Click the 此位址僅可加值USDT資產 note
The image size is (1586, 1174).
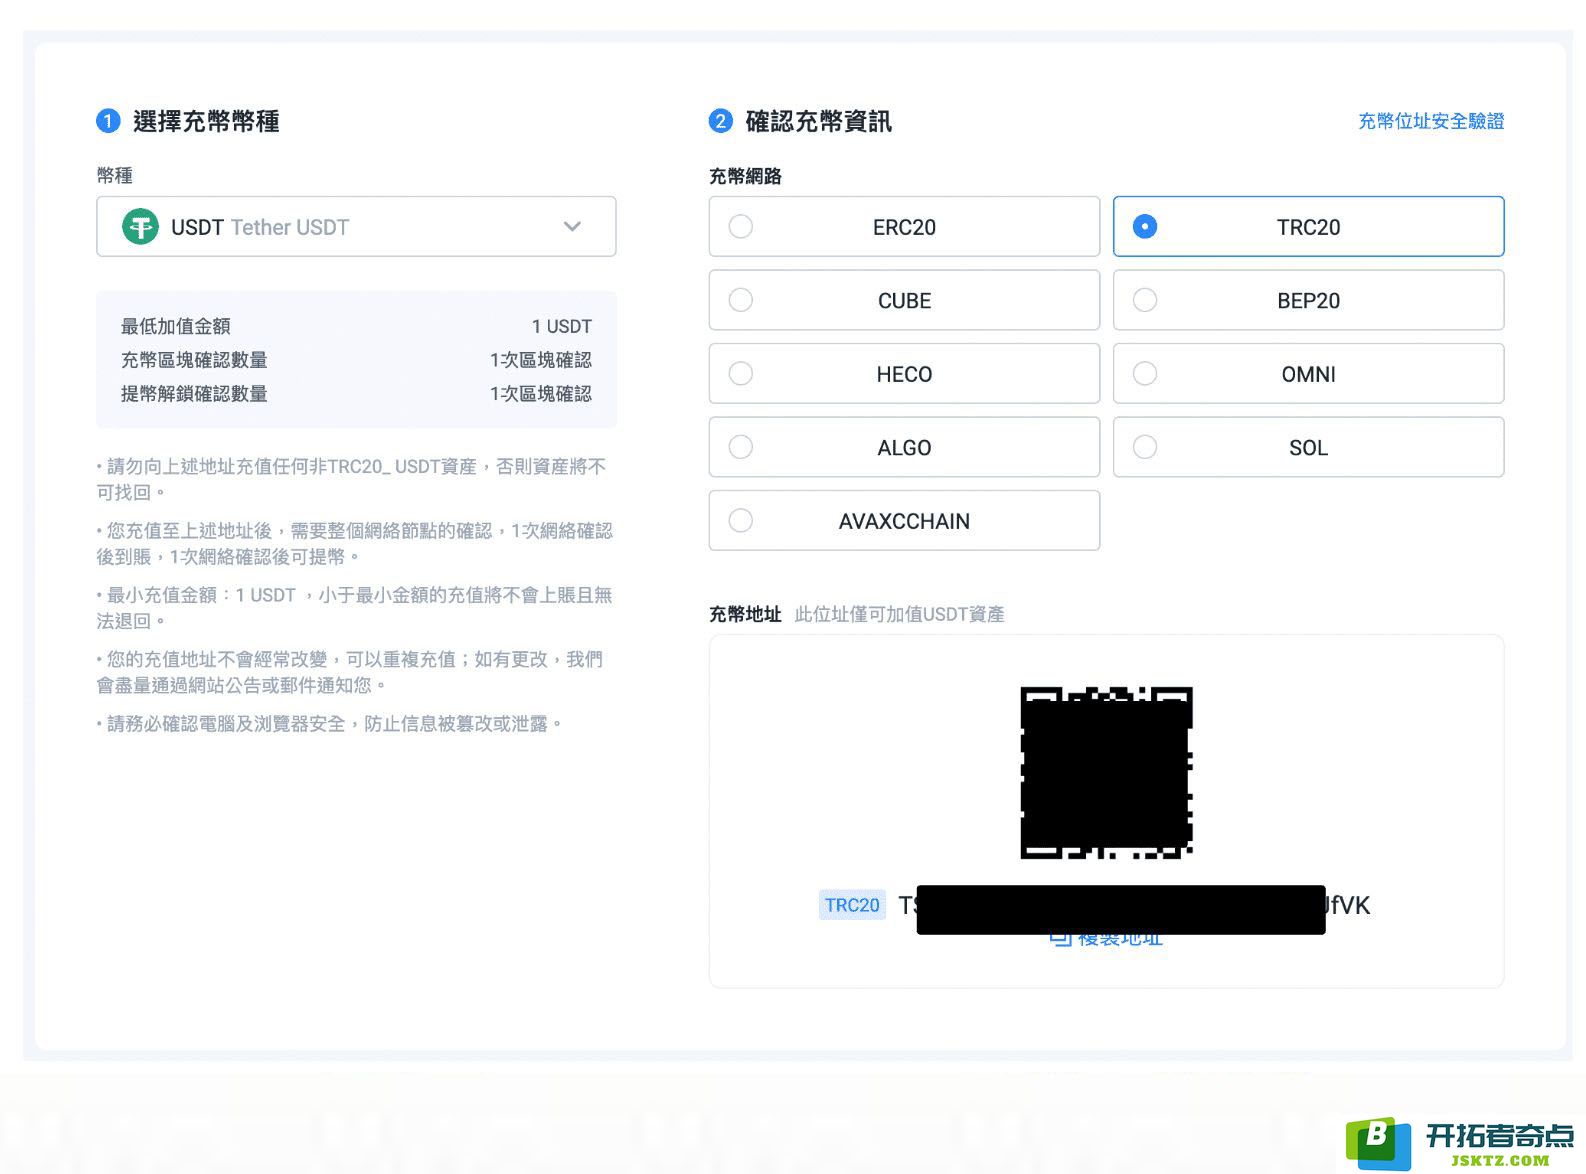pyautogui.click(x=900, y=614)
